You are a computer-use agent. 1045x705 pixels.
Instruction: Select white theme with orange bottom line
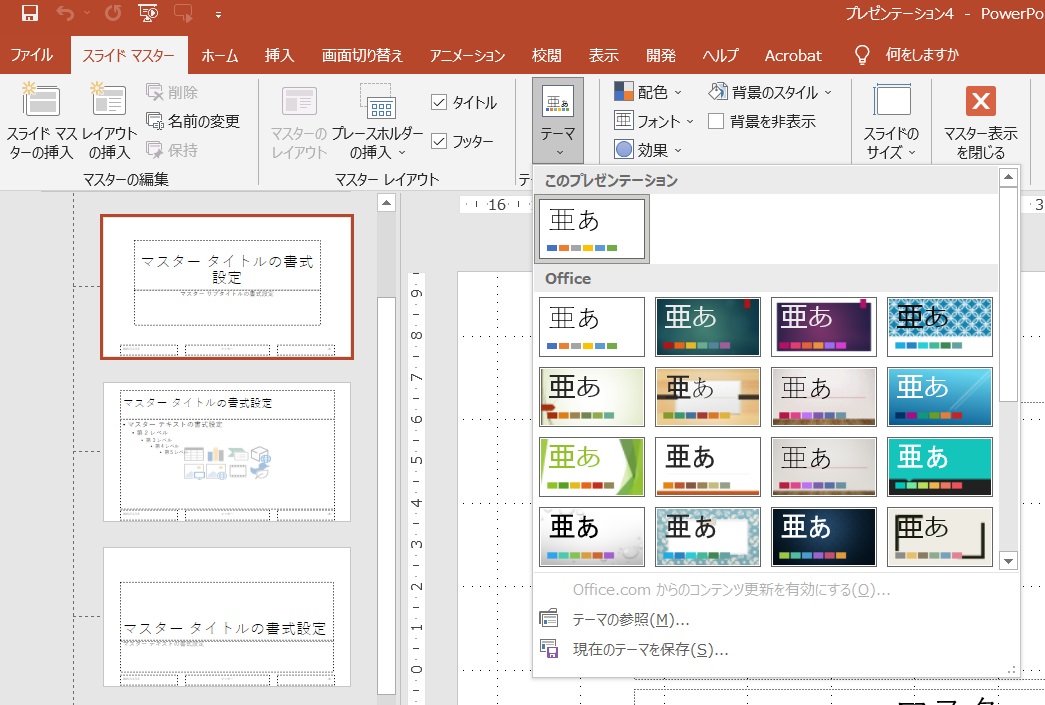pos(708,466)
